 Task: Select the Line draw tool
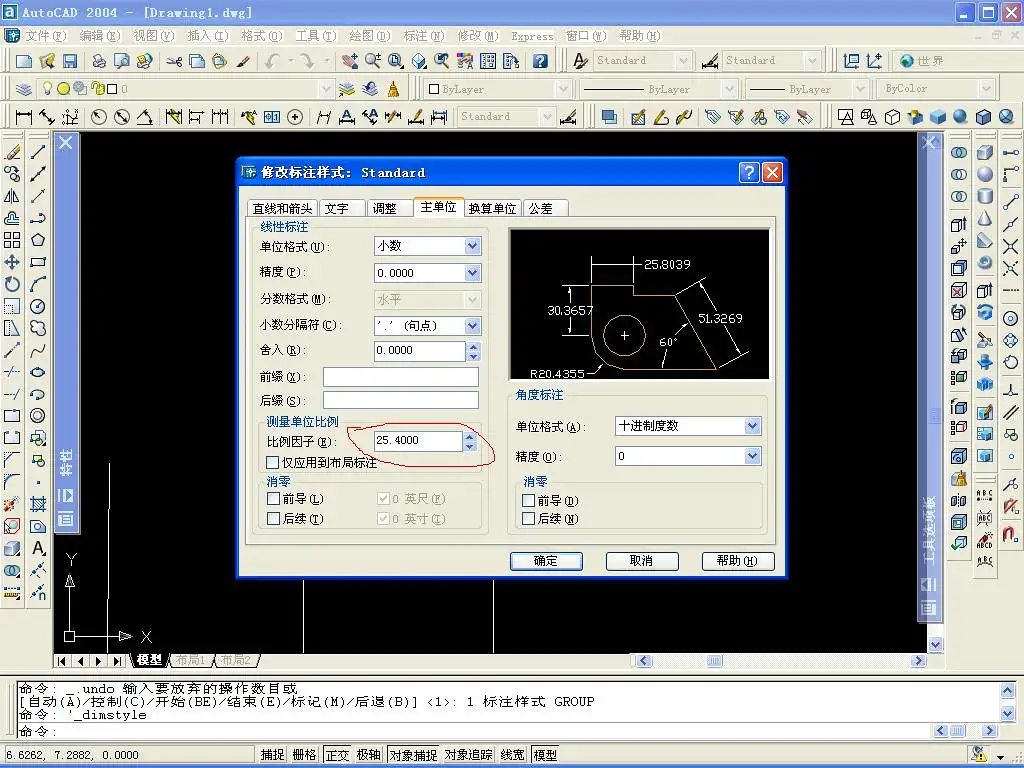pos(38,152)
